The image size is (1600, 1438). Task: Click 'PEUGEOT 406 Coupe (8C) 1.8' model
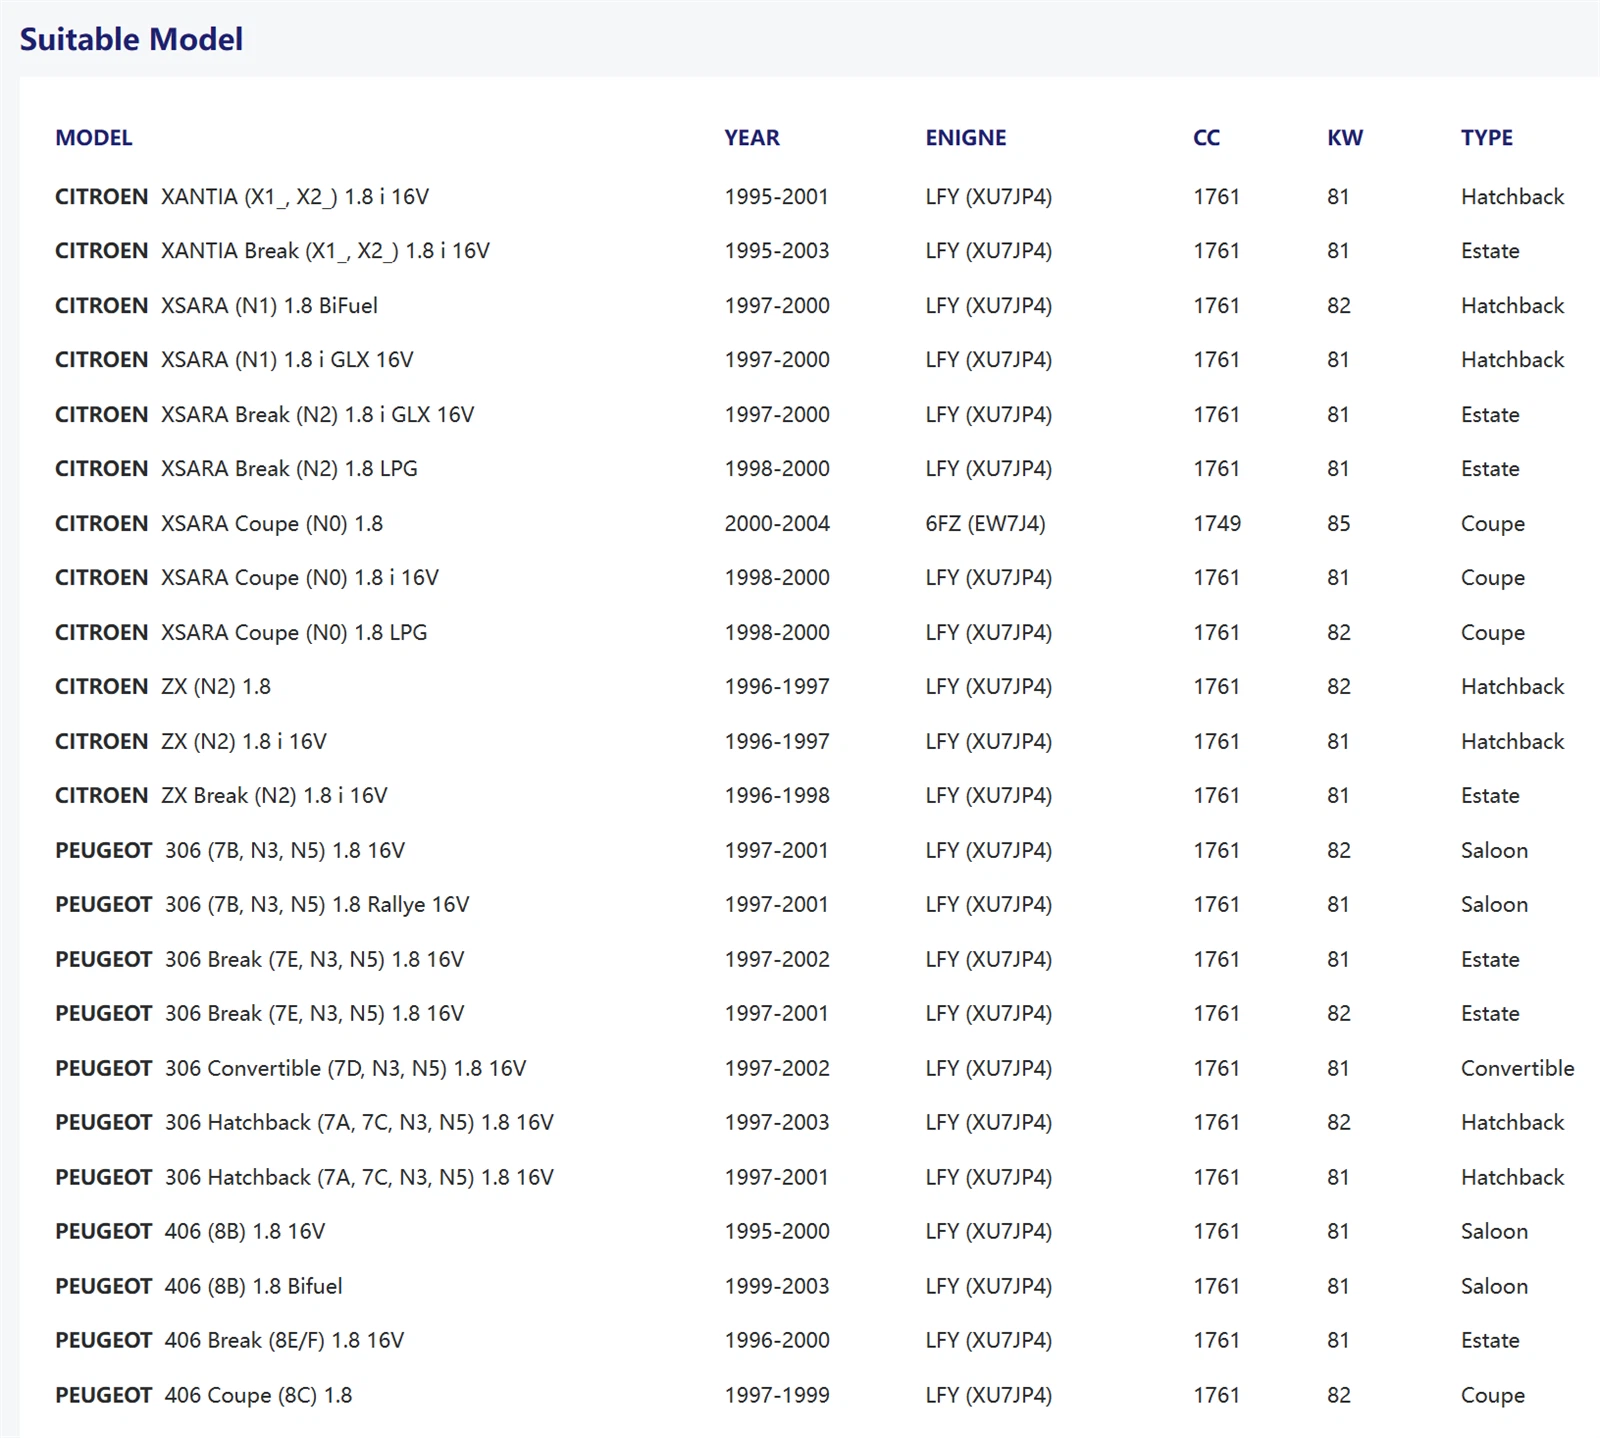click(x=204, y=1396)
